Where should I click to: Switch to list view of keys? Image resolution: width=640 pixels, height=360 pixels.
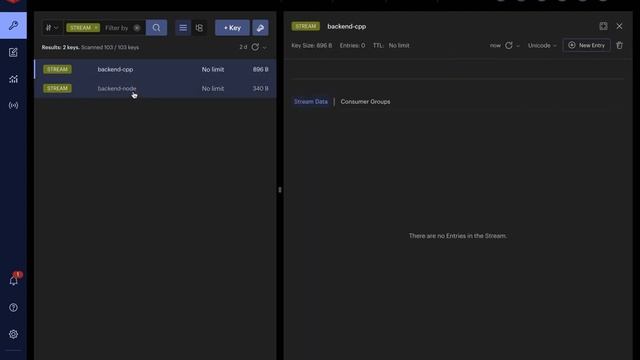coord(183,28)
